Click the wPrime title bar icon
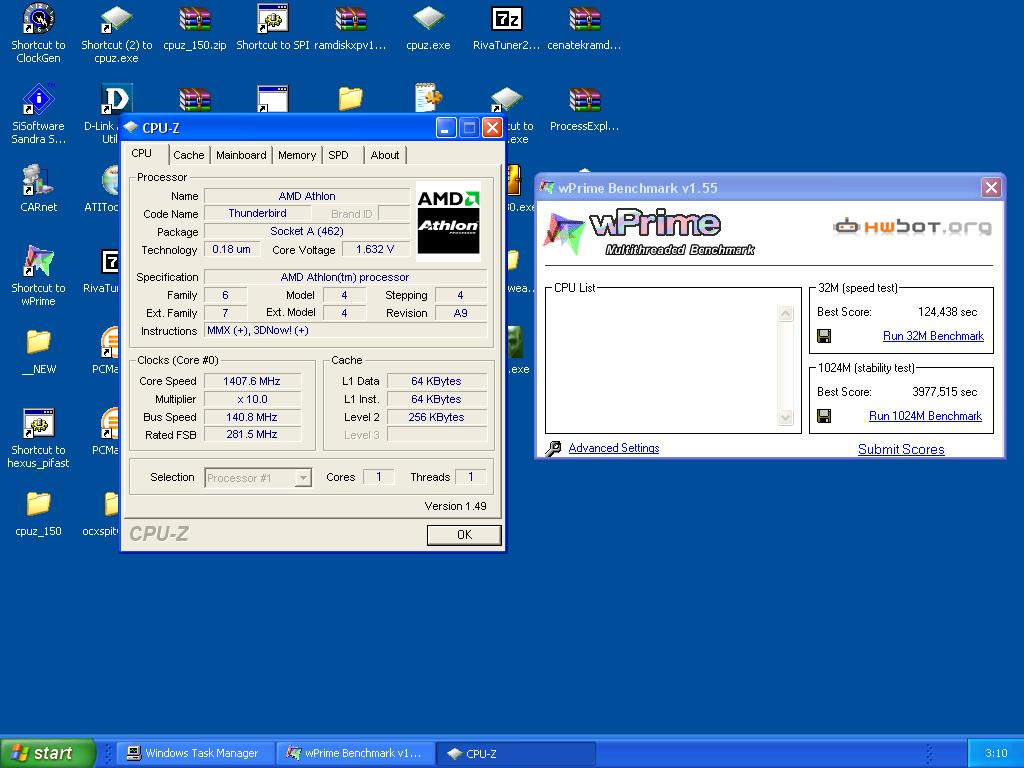Screen dimensions: 1024x768 point(547,188)
